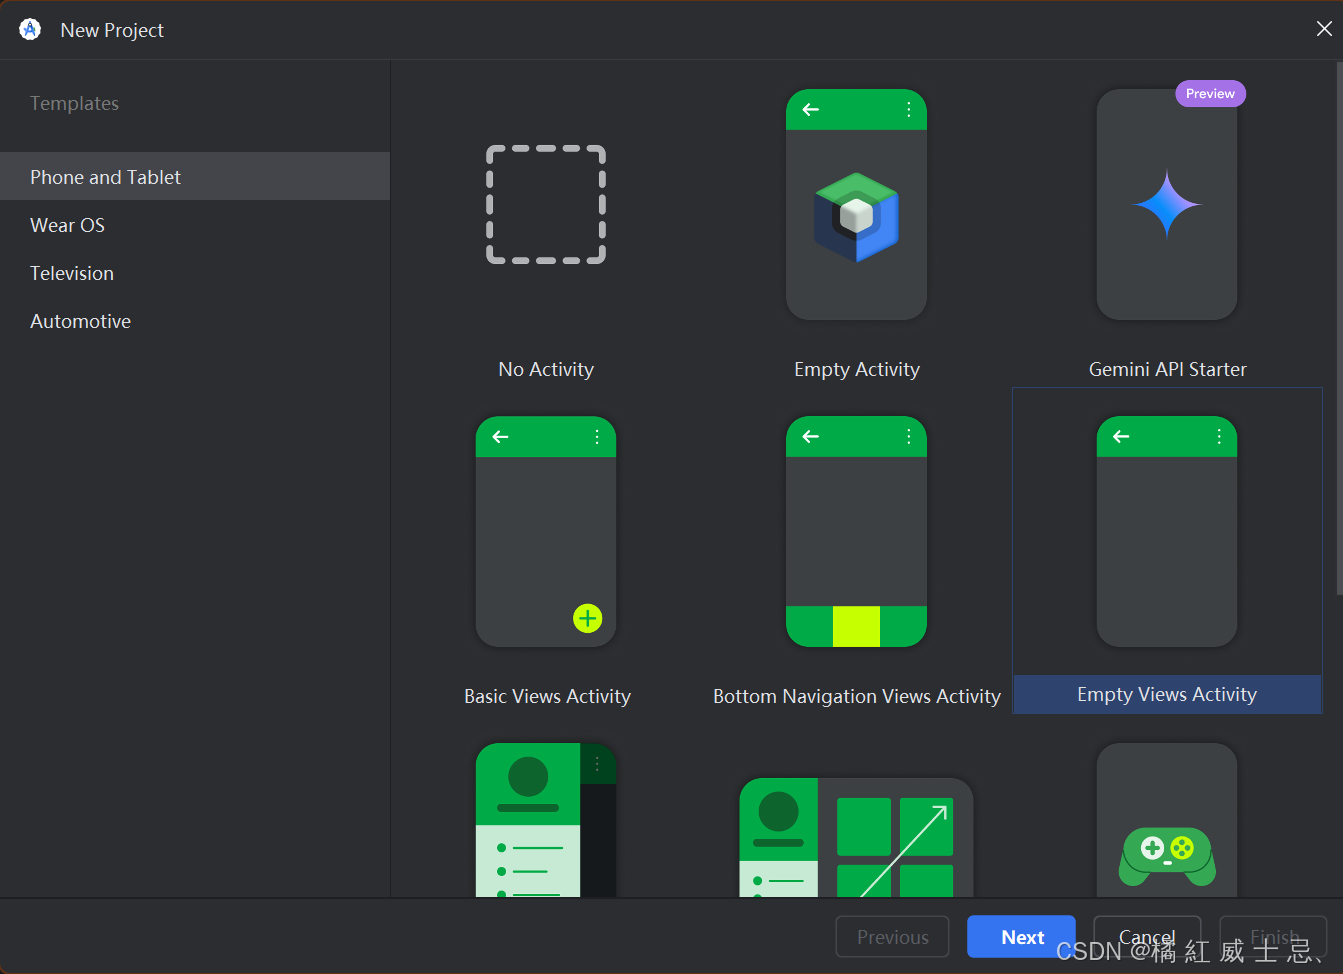
Task: Click the Previous button
Action: [x=892, y=937]
